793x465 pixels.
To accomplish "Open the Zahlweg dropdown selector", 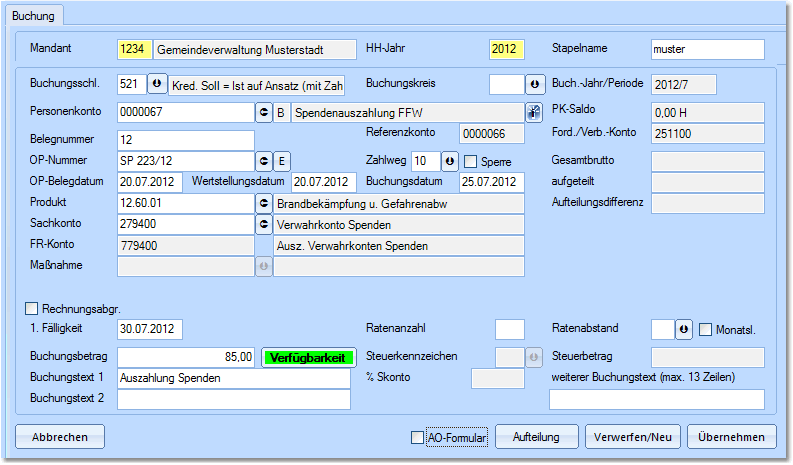I will [x=450, y=160].
